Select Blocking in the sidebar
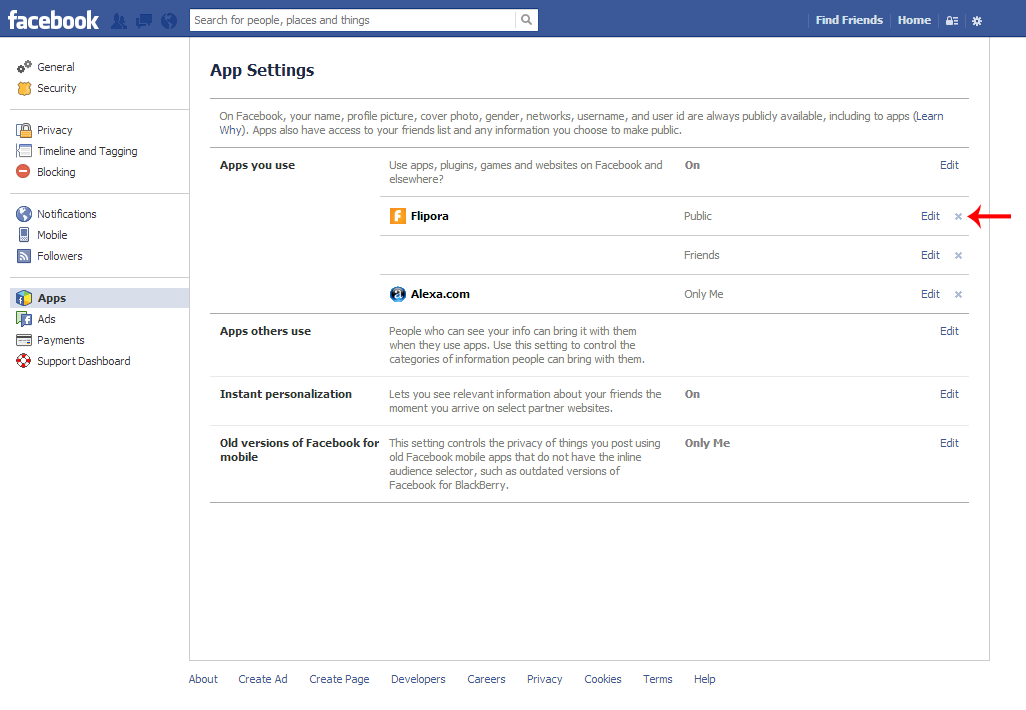The height and width of the screenshot is (710, 1026). [x=56, y=172]
